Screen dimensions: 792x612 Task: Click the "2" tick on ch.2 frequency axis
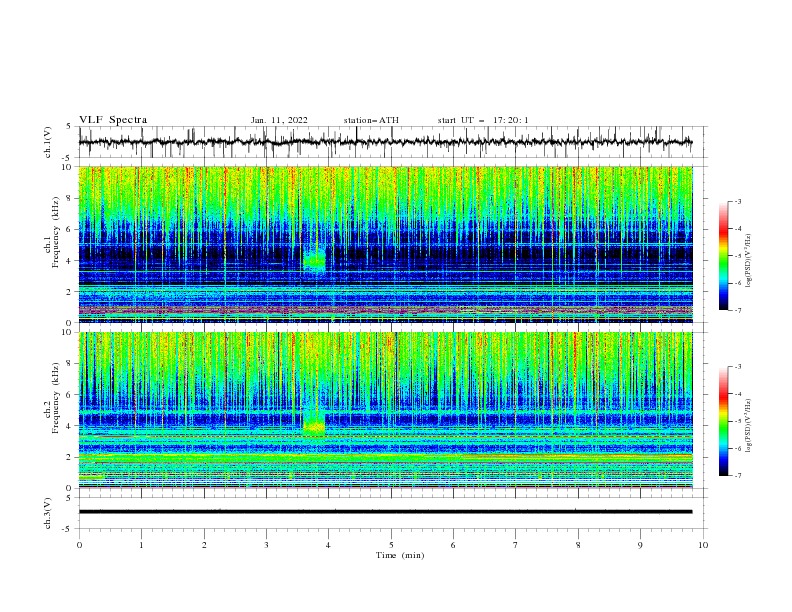point(70,457)
